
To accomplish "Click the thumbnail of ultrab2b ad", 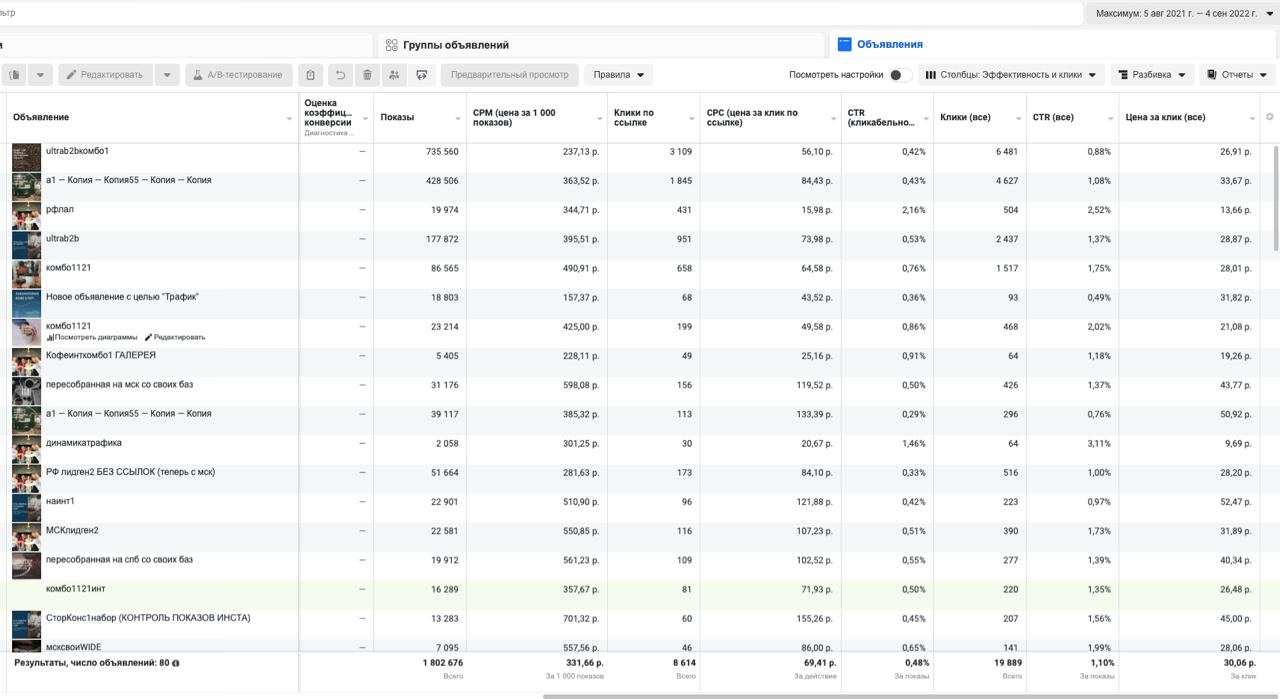I will coord(26,245).
